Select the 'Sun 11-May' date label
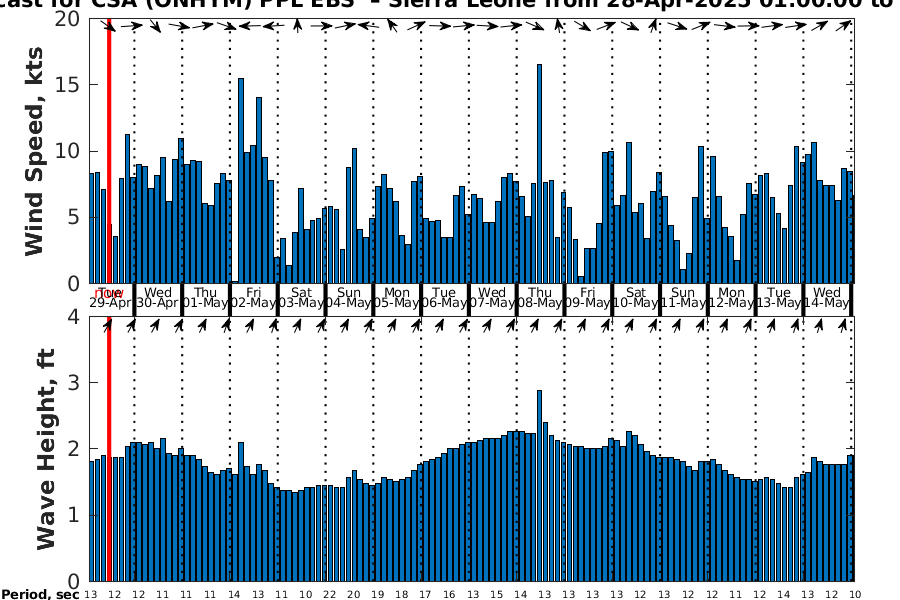900x600 pixels. (683, 297)
